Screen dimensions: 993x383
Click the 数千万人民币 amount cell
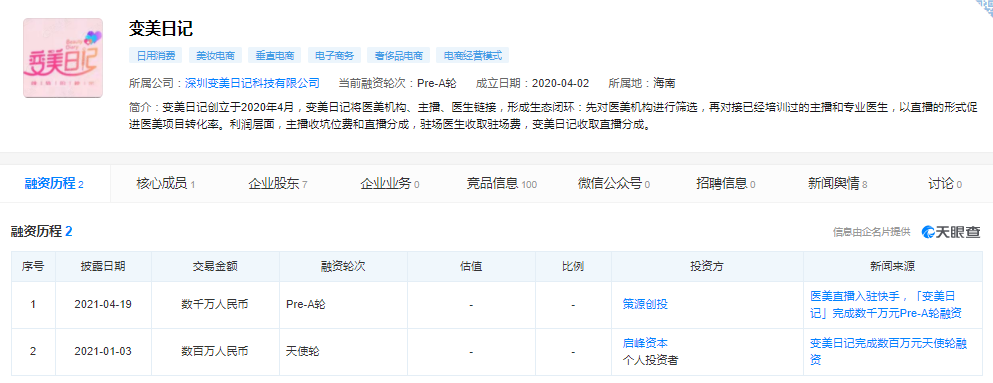point(215,305)
